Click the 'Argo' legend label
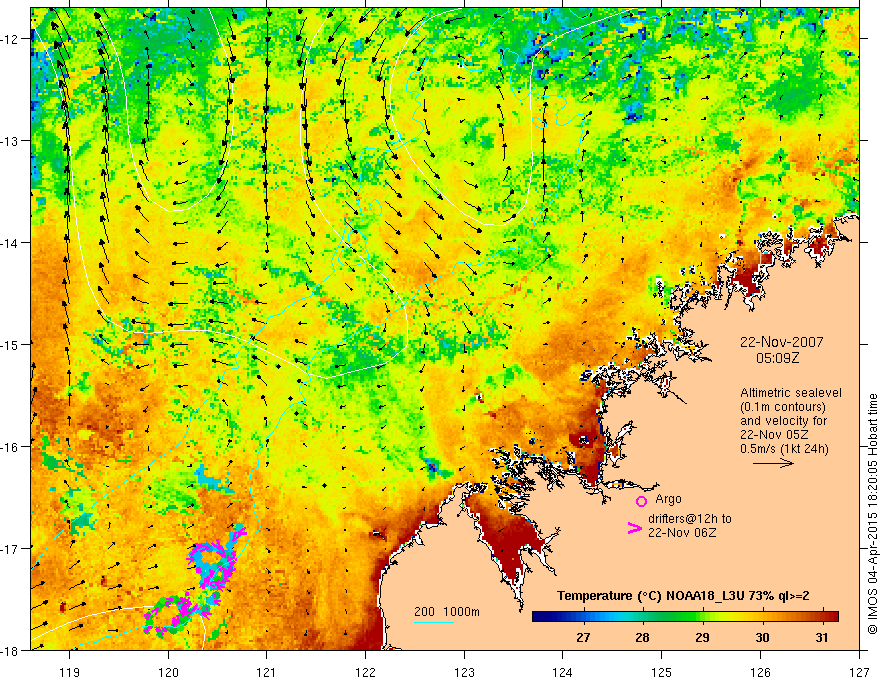Image resolution: width=880 pixels, height=680 pixels. point(668,499)
